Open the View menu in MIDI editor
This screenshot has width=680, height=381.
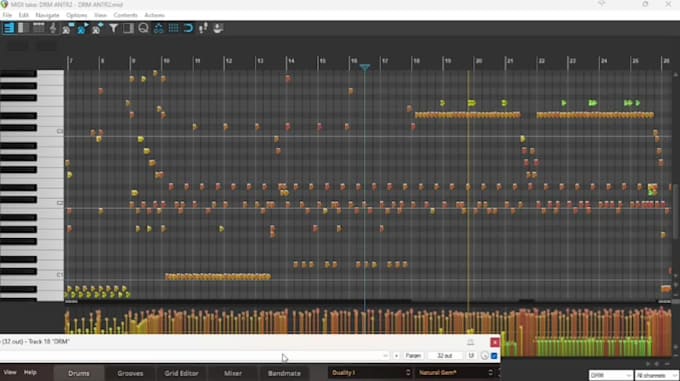pos(100,15)
